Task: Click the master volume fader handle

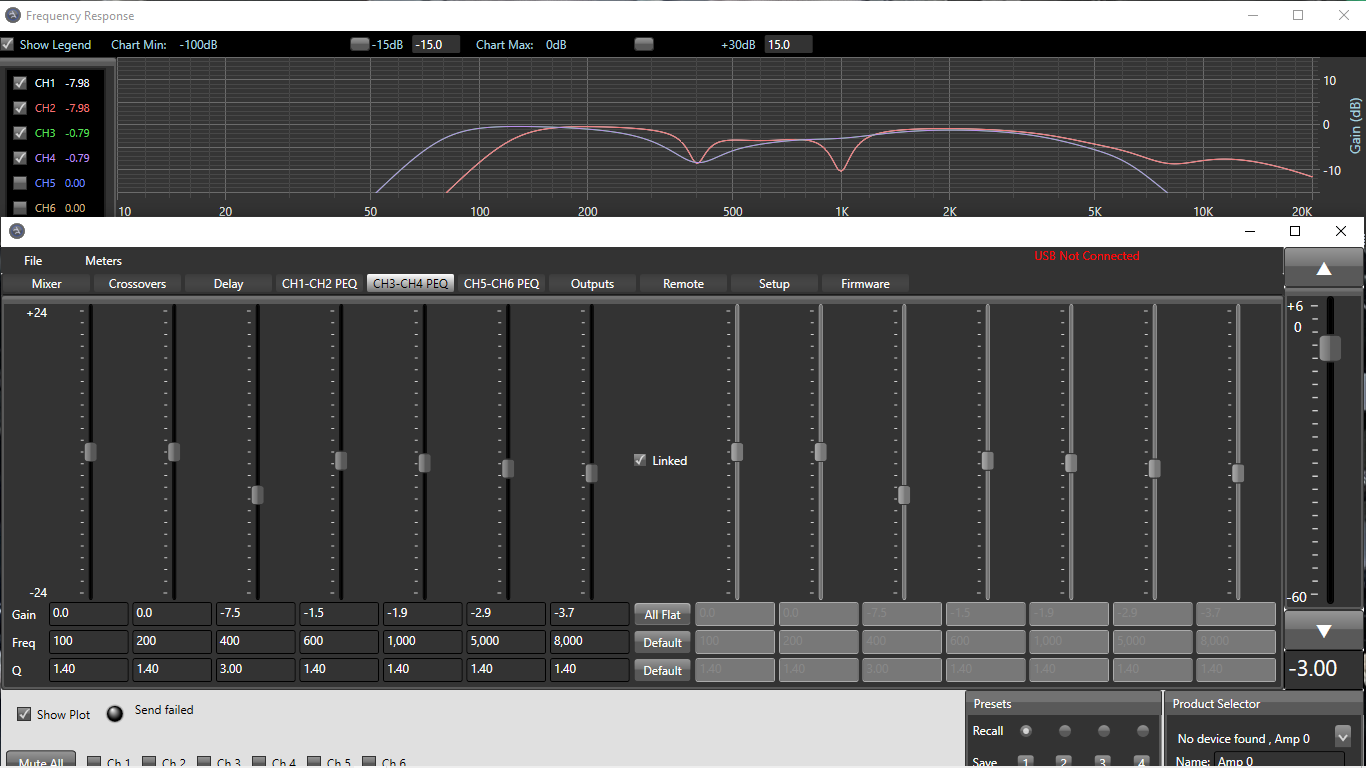Action: click(1329, 348)
